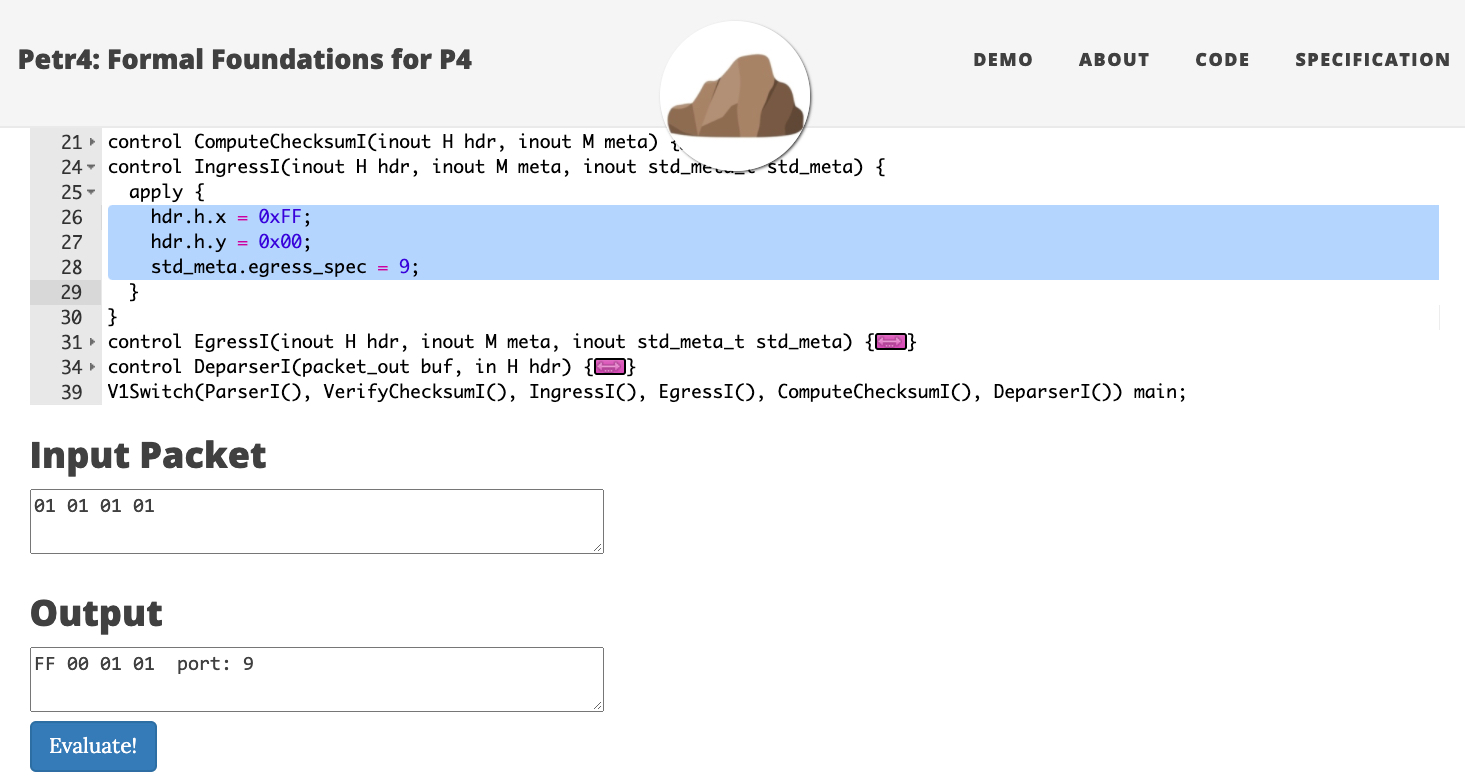Viewport: 1465px width, 784px height.
Task: Click the ComputeChecksumI declaration line
Action: (x=394, y=143)
